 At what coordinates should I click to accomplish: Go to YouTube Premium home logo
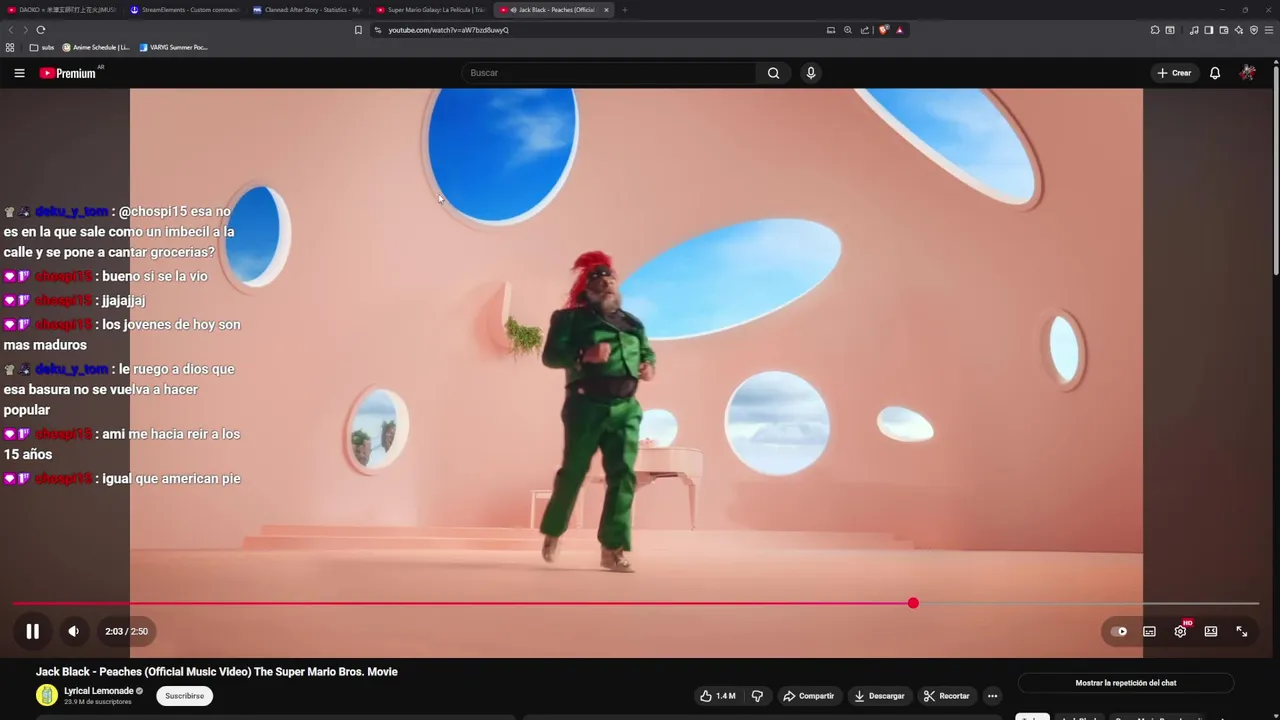[70, 73]
